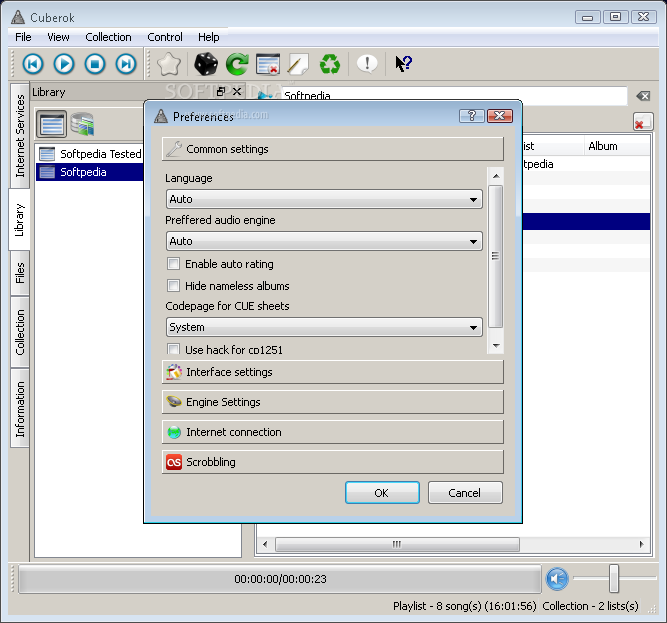Select the playlist view icon in Library panel
This screenshot has width=667, height=623.
[51, 124]
